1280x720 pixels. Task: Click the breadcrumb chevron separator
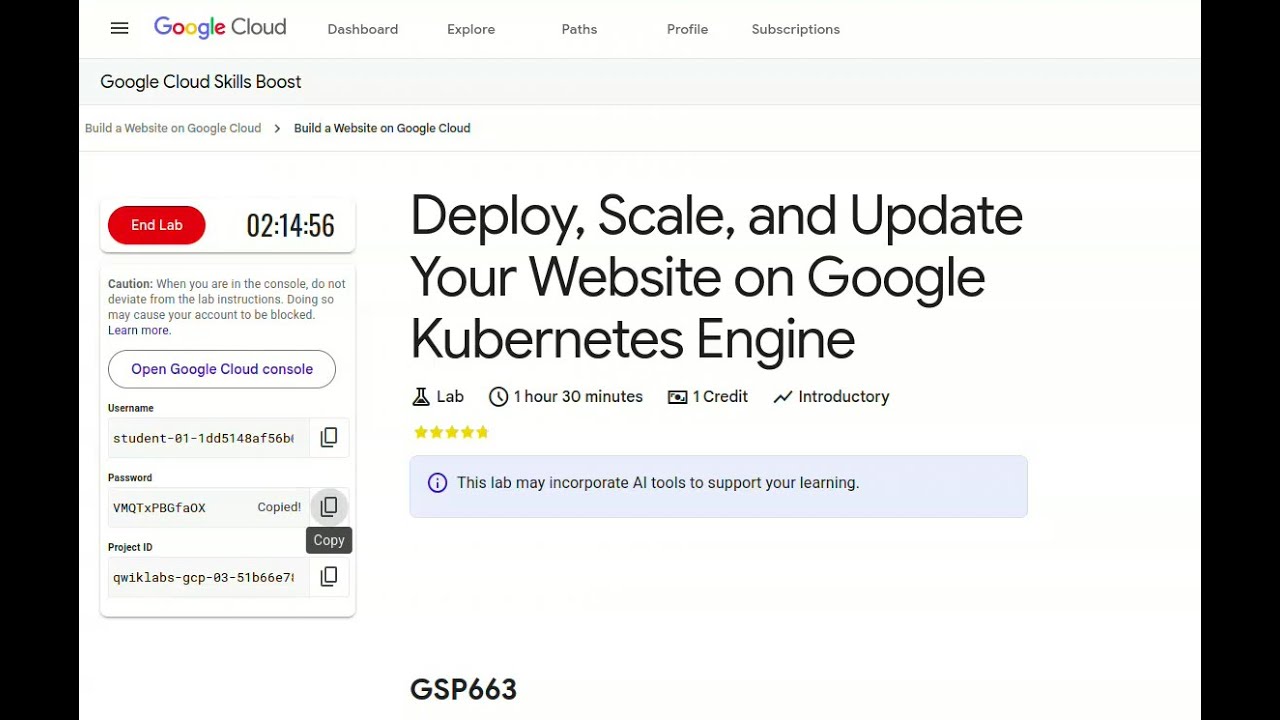click(x=277, y=128)
